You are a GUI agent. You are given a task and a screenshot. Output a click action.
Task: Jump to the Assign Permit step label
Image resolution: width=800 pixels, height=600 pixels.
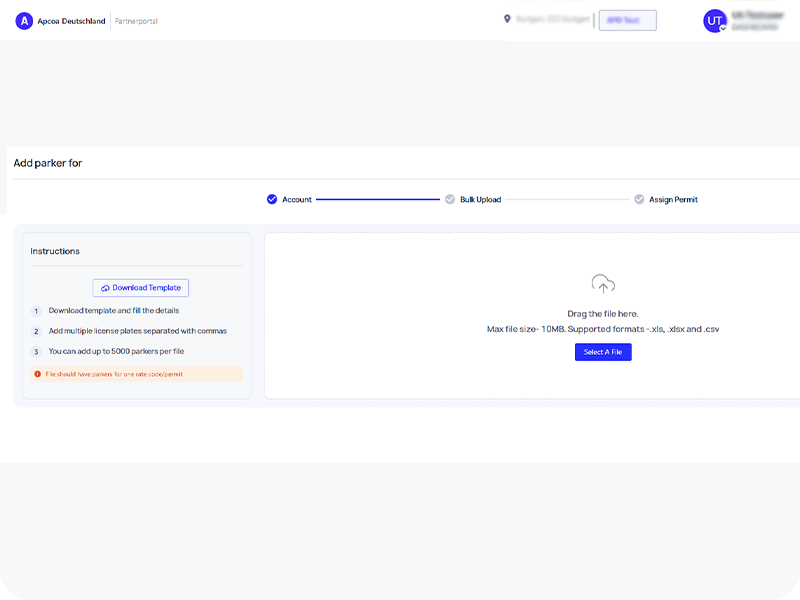[x=673, y=200]
